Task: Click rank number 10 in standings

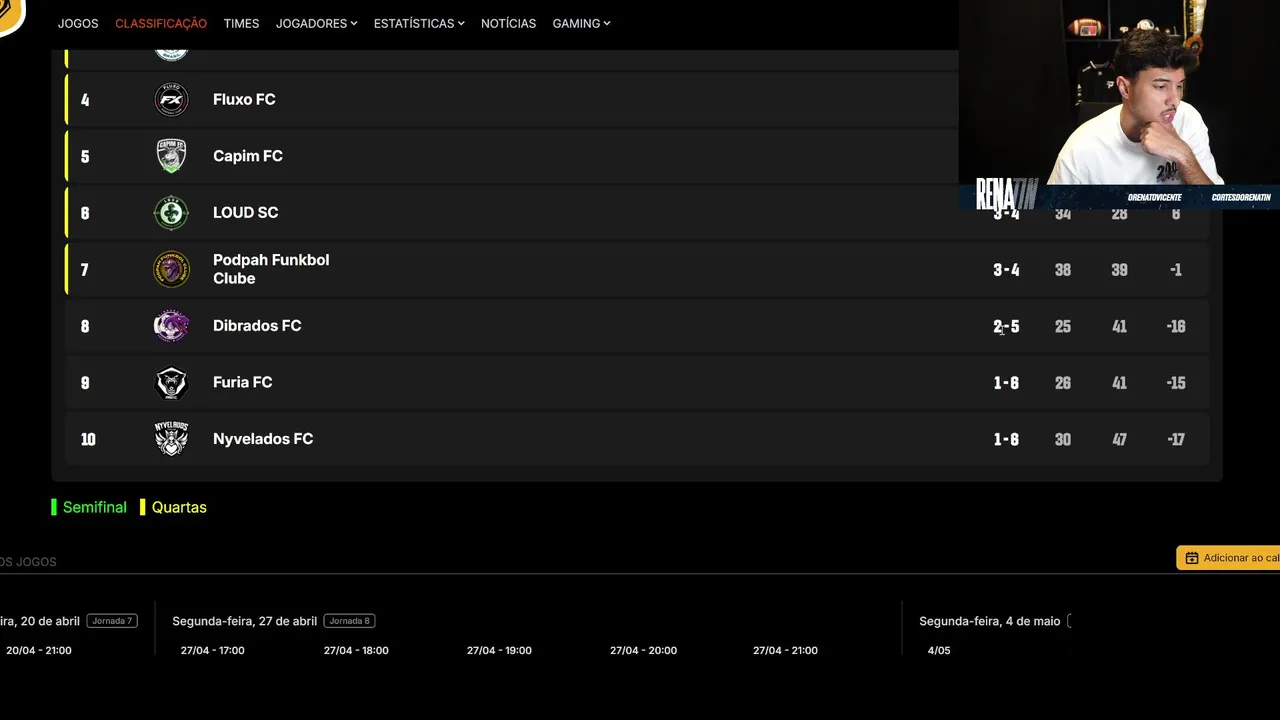Action: [88, 439]
